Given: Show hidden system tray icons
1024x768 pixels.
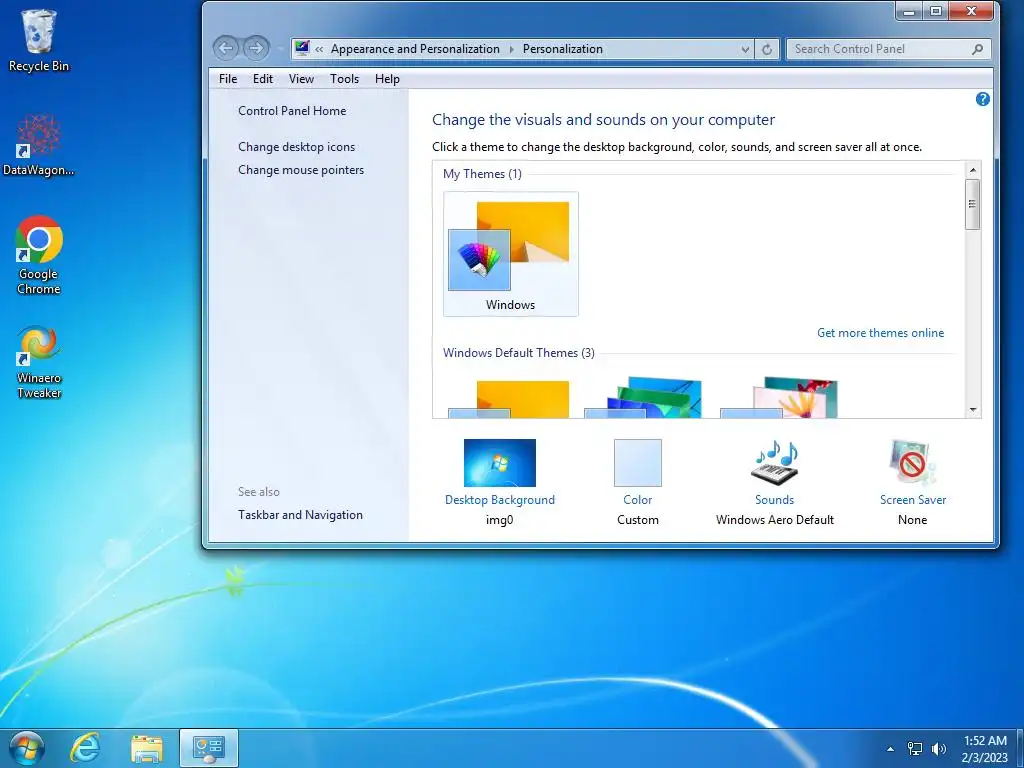Looking at the screenshot, I should tap(890, 749).
